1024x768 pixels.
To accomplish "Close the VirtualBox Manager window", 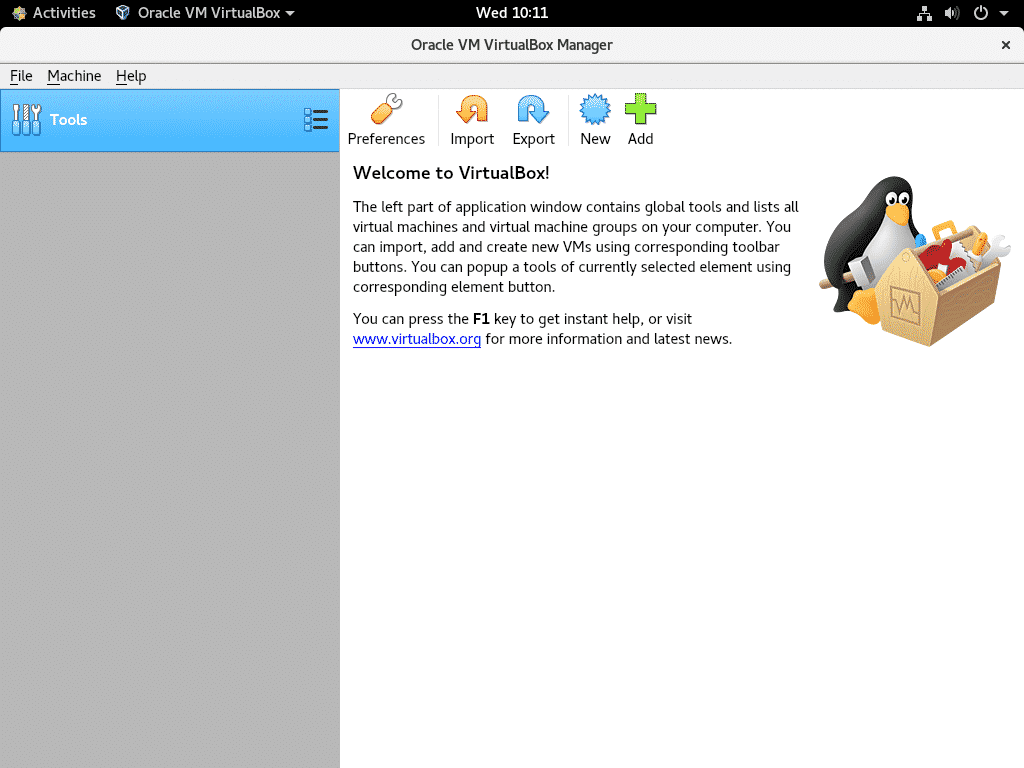I will tap(1006, 45).
